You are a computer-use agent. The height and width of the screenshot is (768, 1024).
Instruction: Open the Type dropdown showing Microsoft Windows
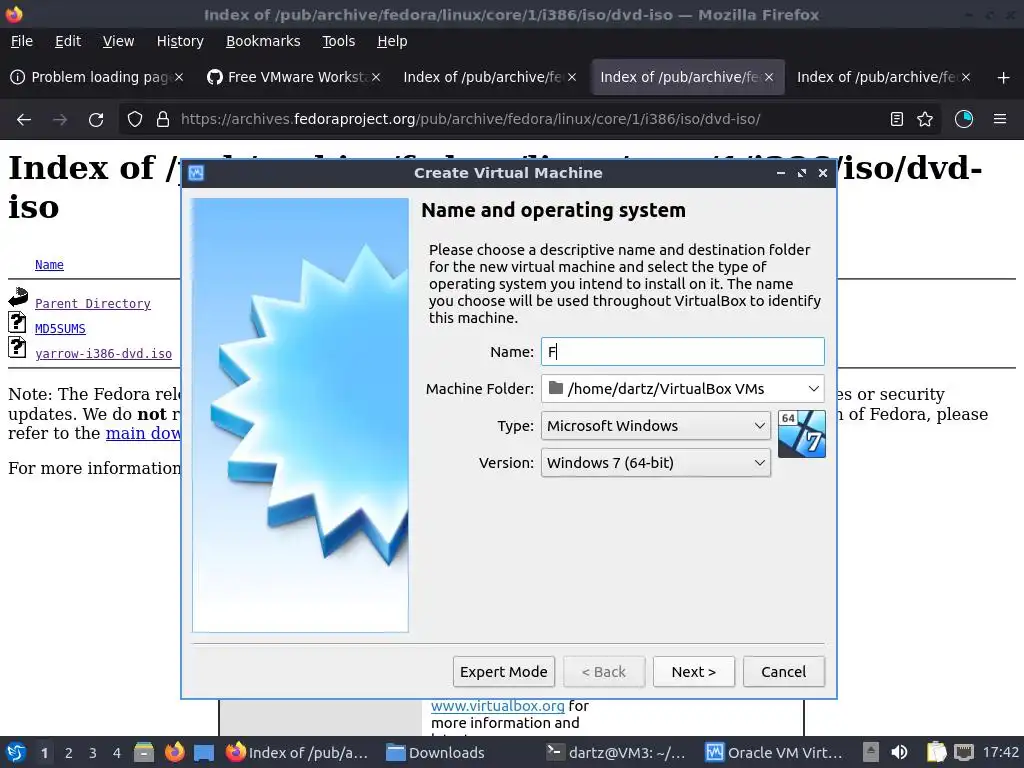pyautogui.click(x=656, y=426)
